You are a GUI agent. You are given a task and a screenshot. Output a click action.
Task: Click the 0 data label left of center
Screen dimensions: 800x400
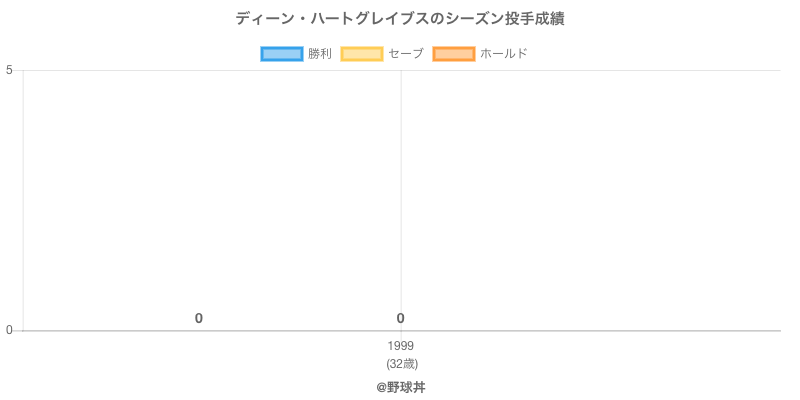coord(199,319)
